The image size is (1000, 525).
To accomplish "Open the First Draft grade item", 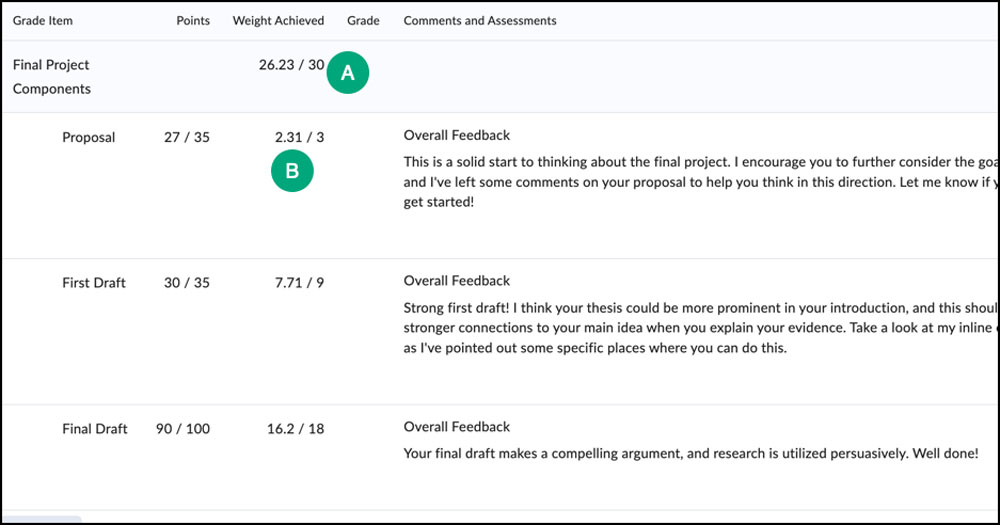I will click(94, 283).
